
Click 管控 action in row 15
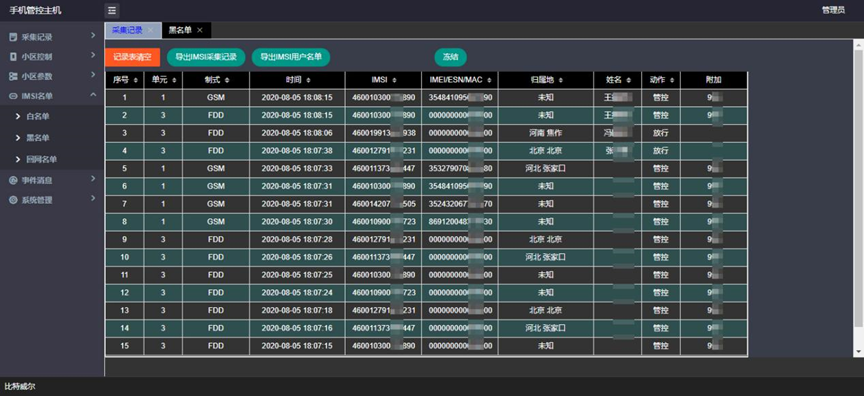661,346
